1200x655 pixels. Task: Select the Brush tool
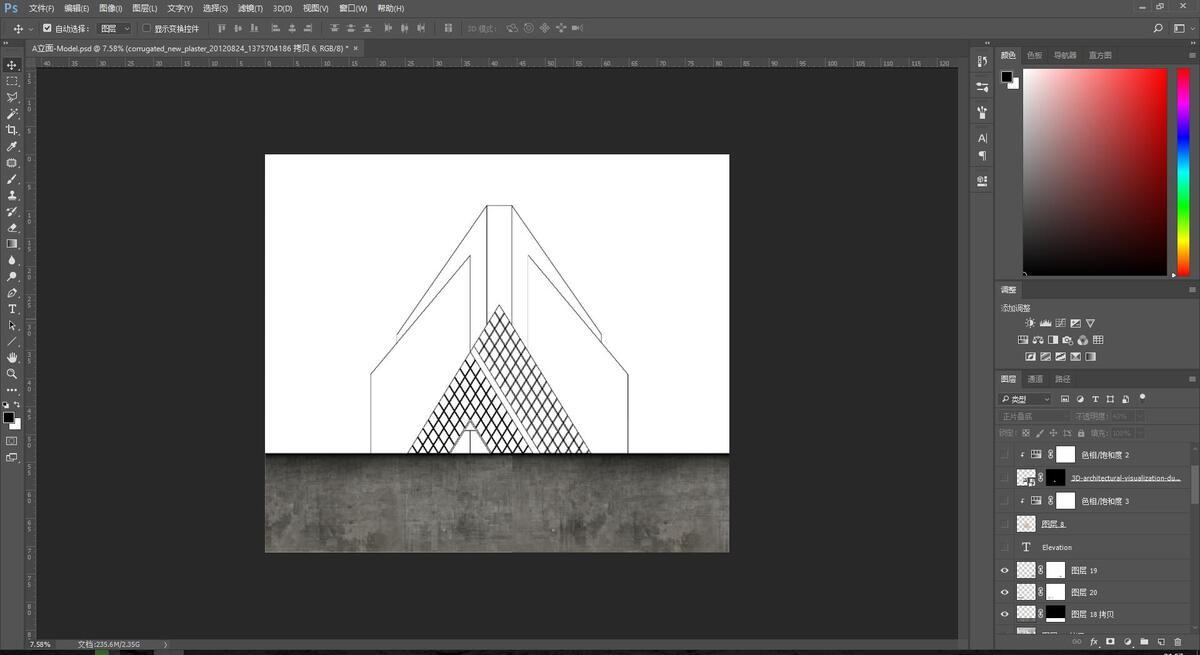point(12,178)
